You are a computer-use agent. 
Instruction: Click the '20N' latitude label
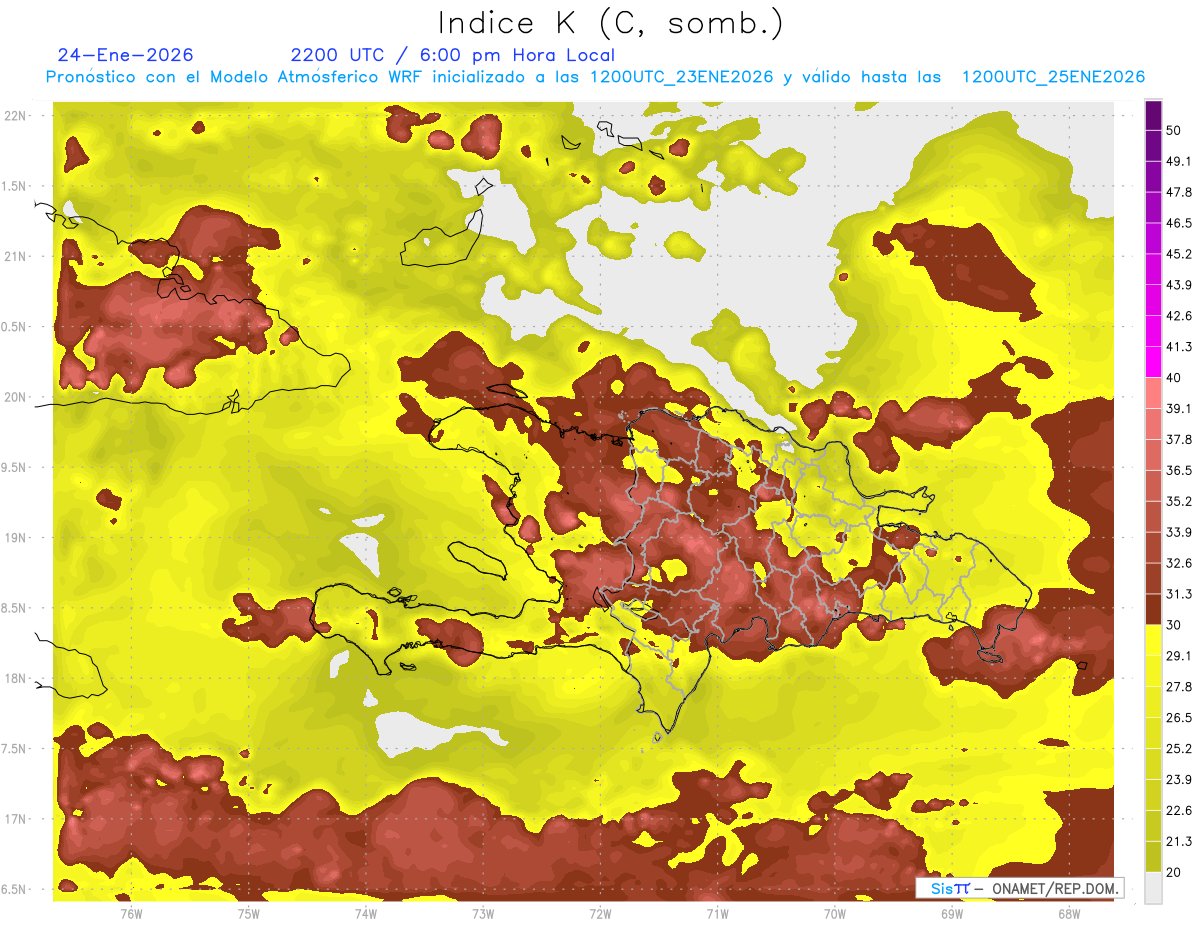tap(15, 397)
